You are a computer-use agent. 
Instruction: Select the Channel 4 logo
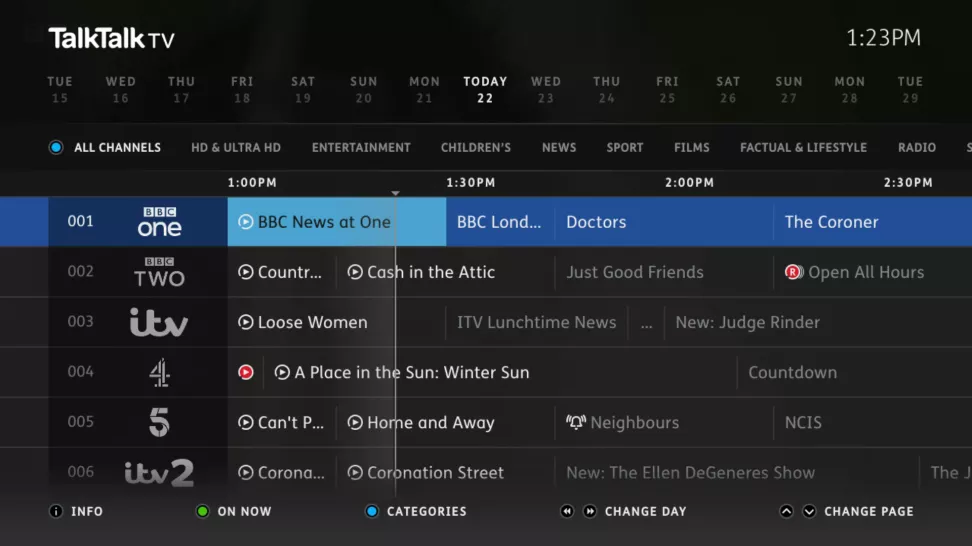(159, 372)
